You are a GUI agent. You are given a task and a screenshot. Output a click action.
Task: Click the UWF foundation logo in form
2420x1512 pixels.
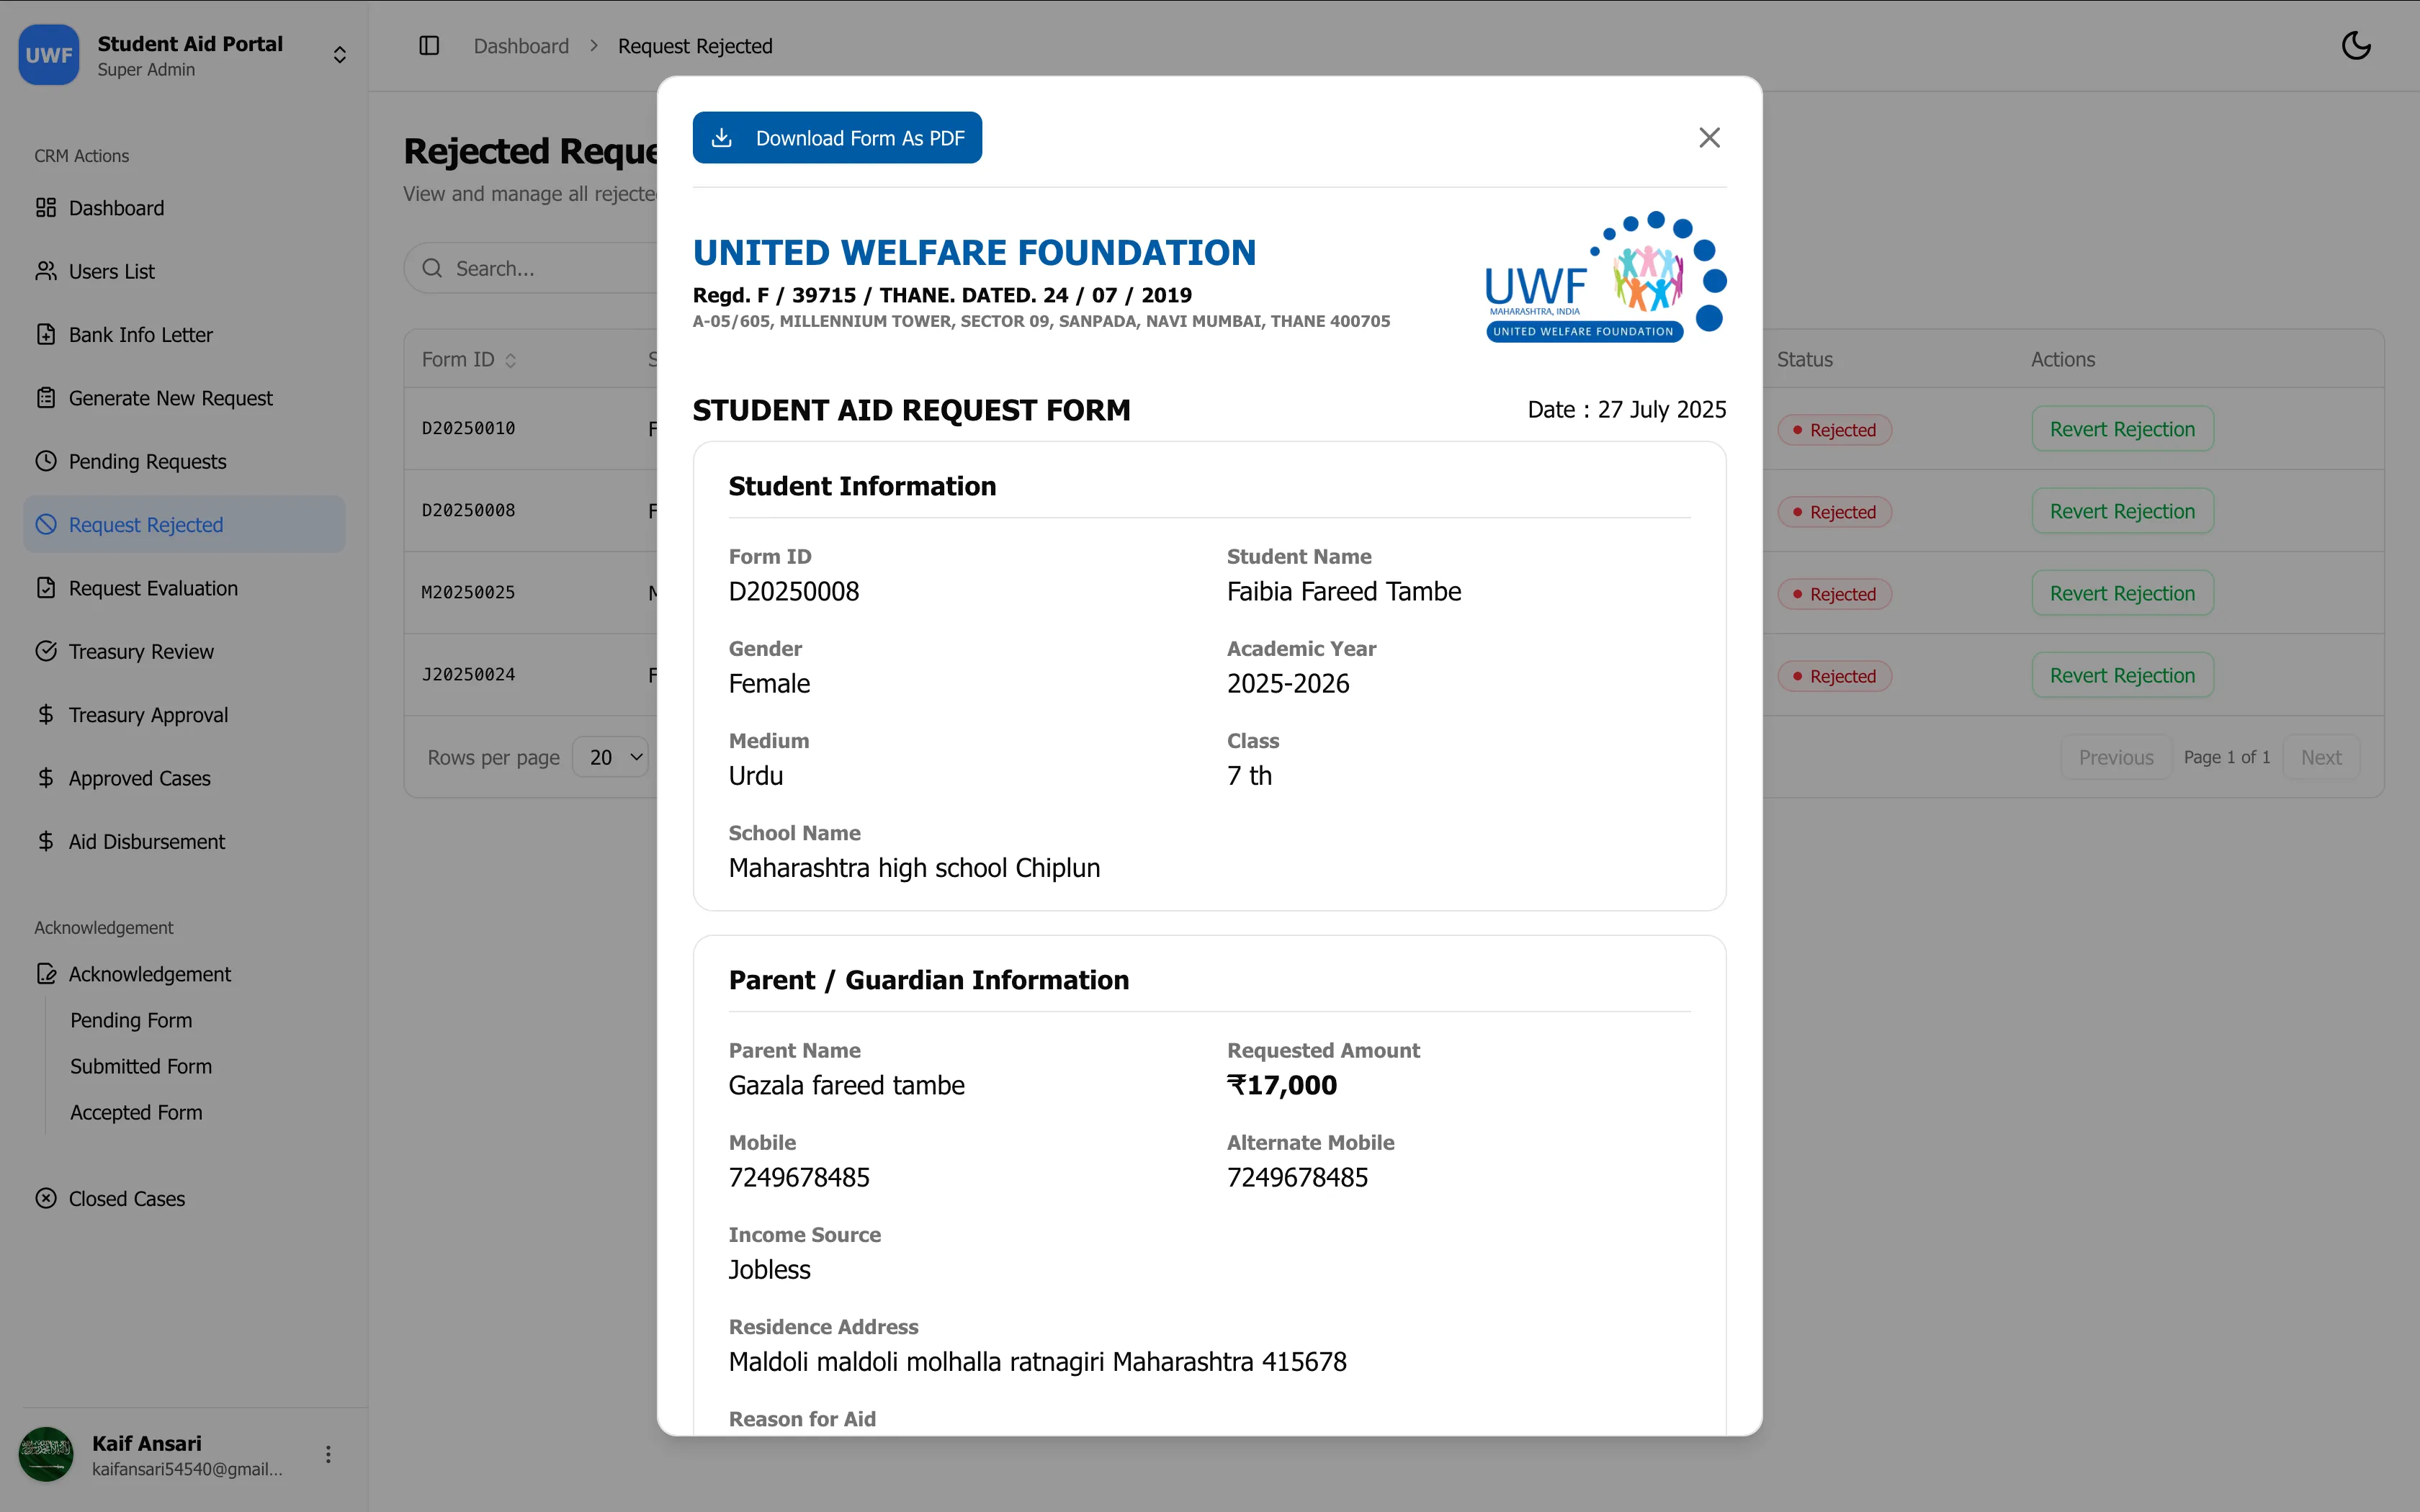[x=1606, y=277]
